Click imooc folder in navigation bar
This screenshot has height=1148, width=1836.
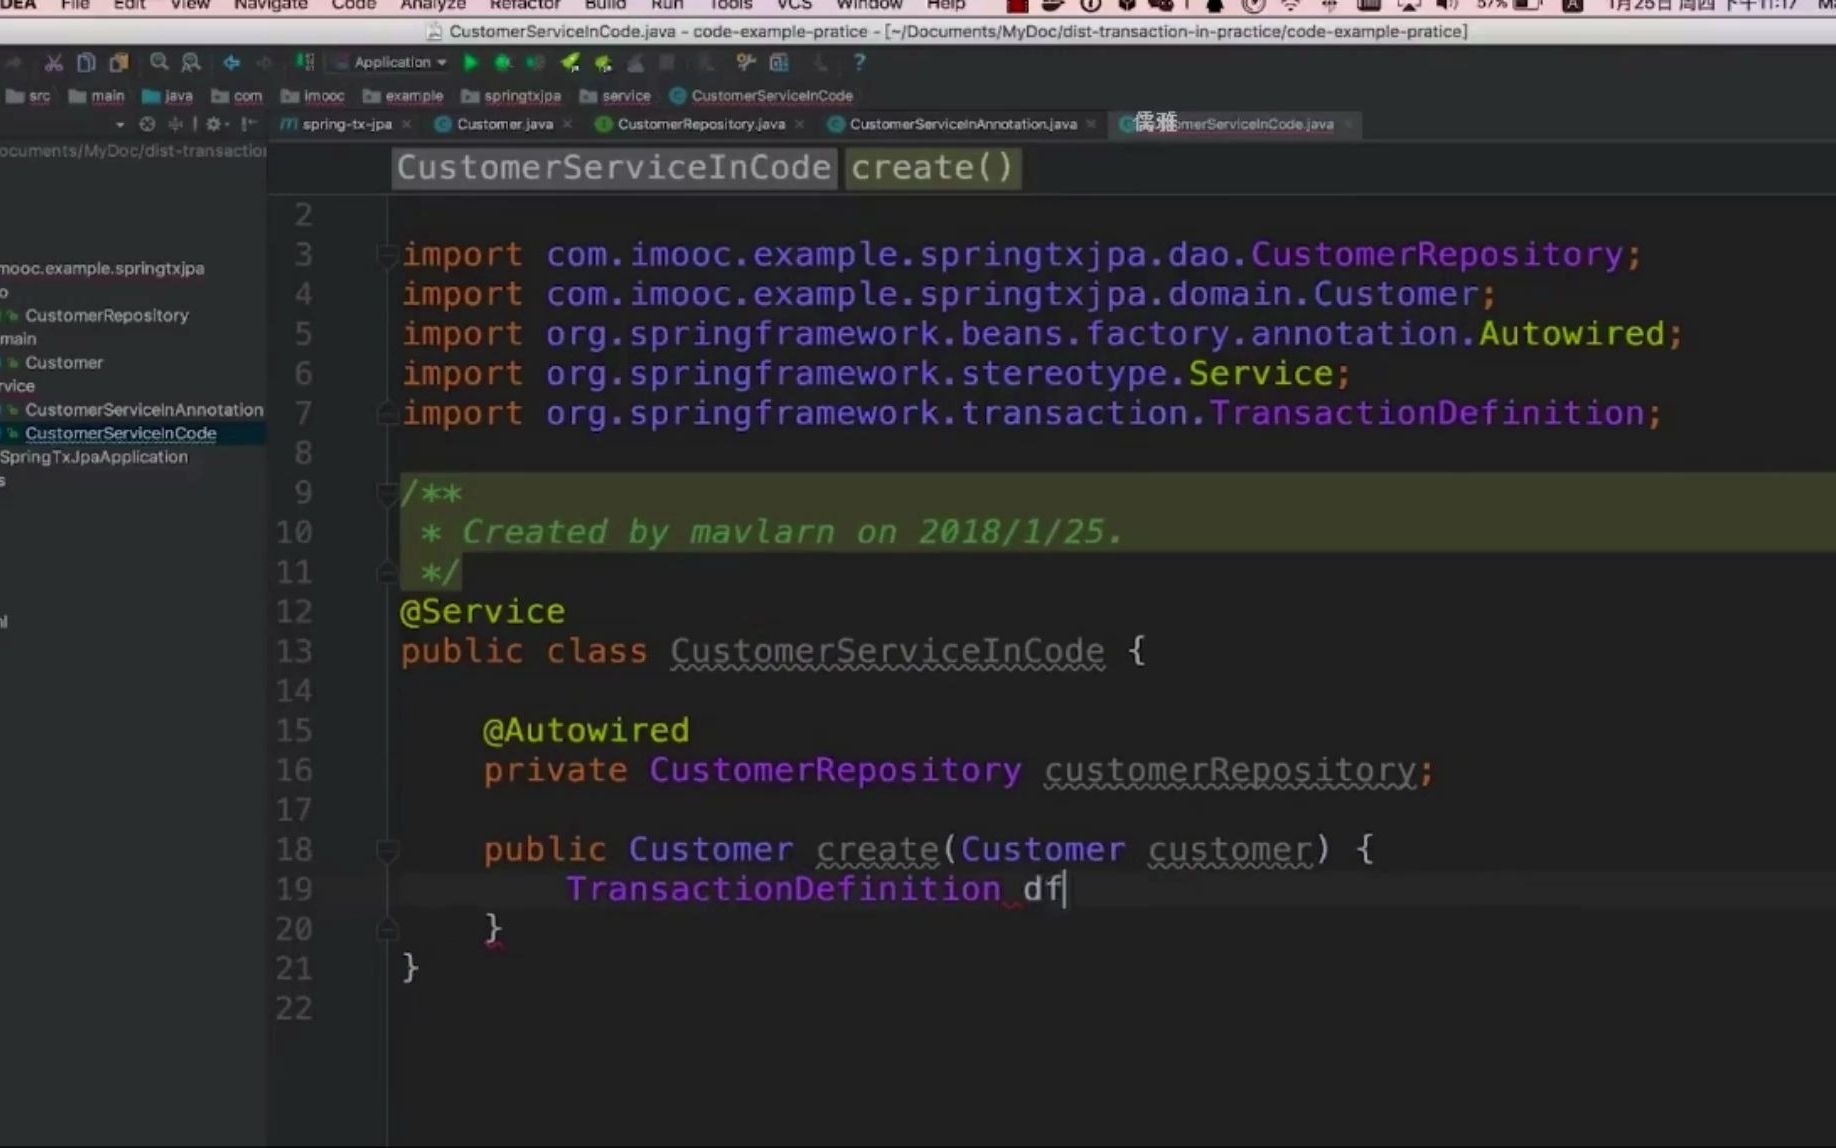(x=313, y=96)
